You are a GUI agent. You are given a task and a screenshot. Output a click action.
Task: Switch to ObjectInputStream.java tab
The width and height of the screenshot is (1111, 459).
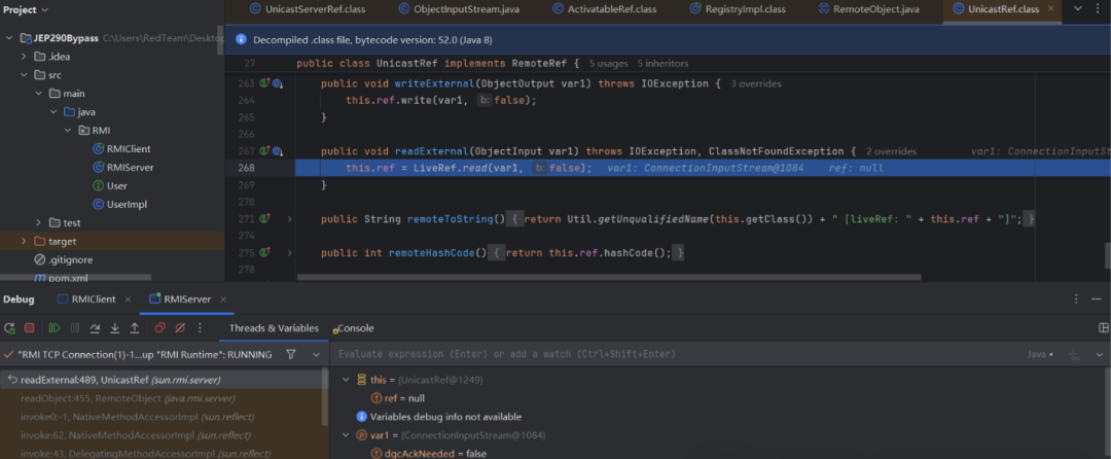click(x=457, y=10)
